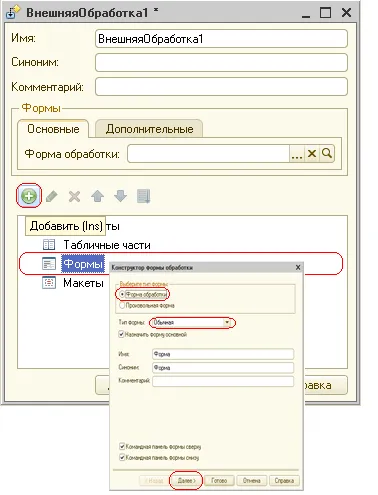Click the move up arrow icon
The image size is (378, 495).
[97, 196]
